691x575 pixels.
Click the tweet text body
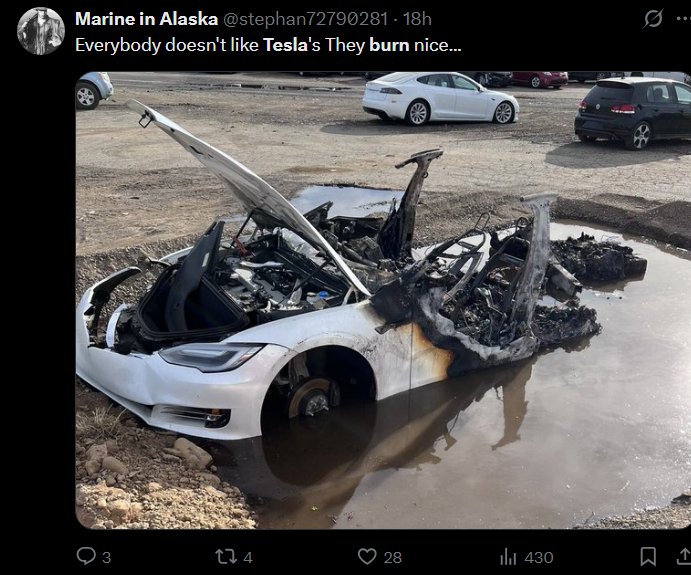[268, 45]
